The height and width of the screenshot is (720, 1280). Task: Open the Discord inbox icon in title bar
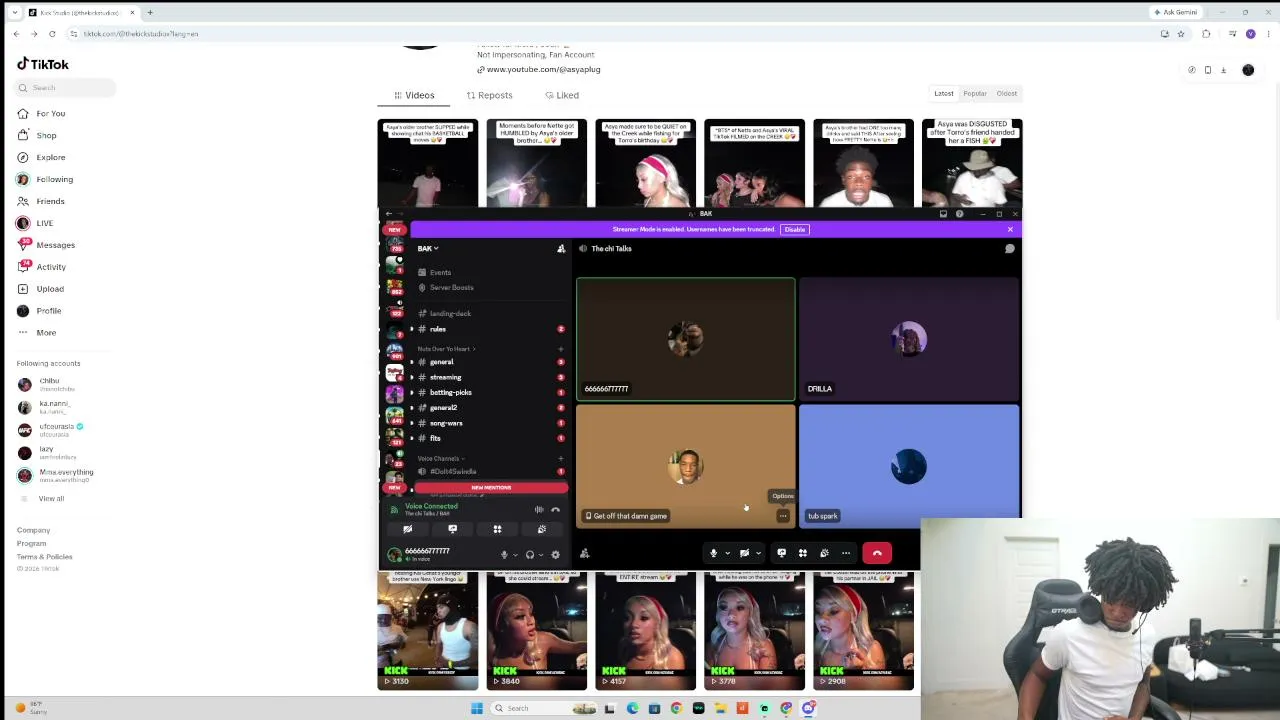click(x=943, y=214)
